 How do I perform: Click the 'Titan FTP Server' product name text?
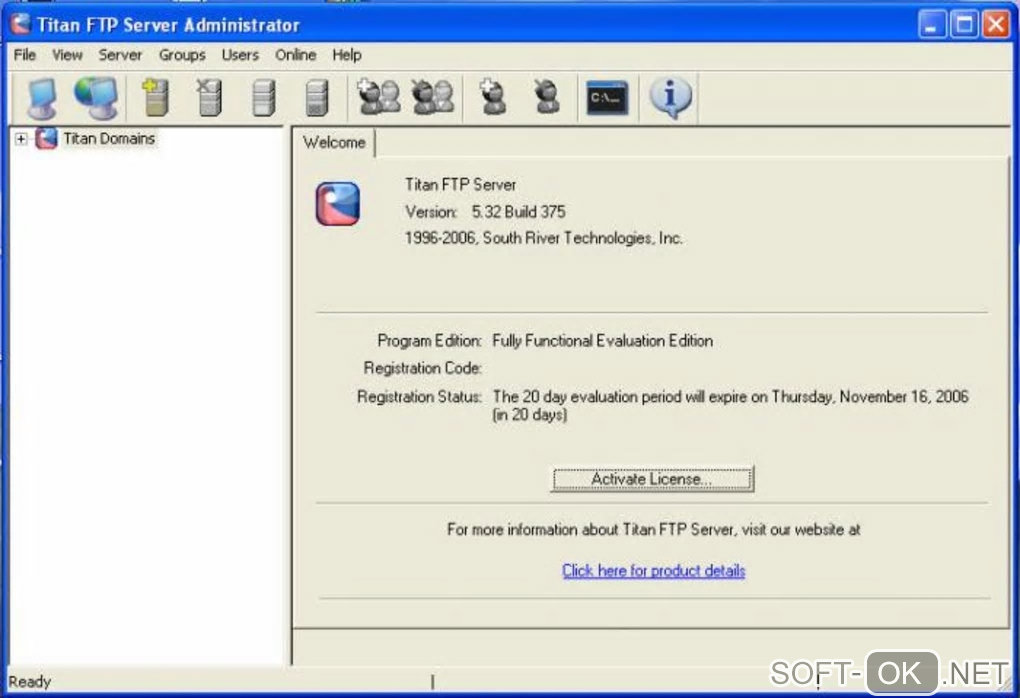(461, 185)
